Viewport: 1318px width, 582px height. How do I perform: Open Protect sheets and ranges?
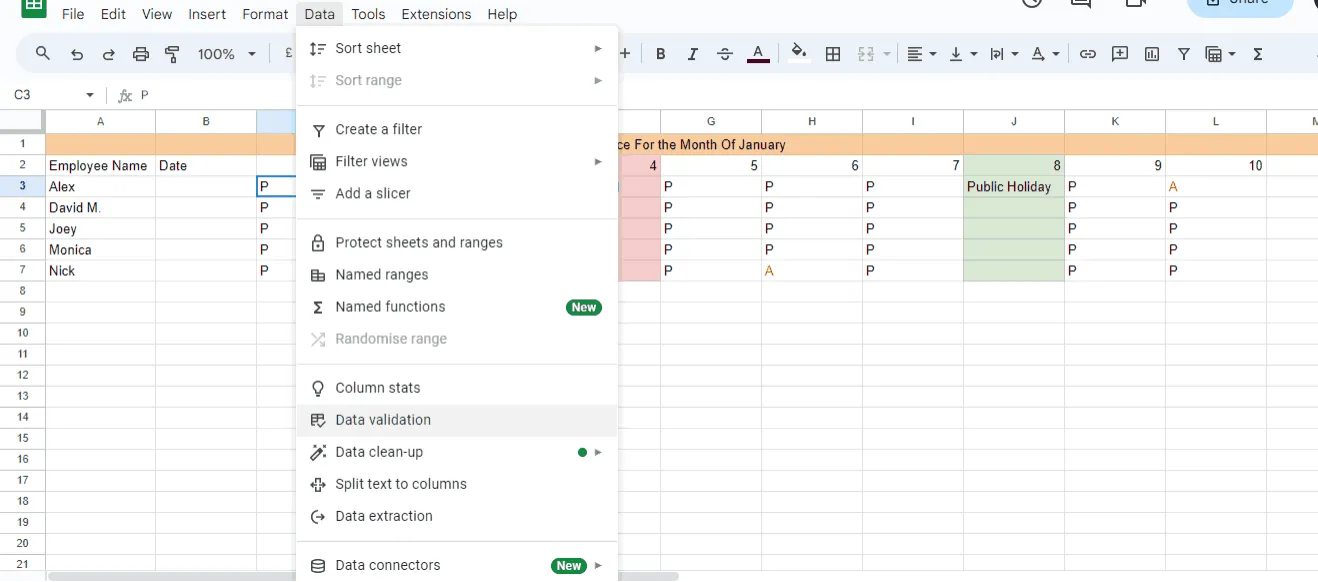click(x=457, y=242)
